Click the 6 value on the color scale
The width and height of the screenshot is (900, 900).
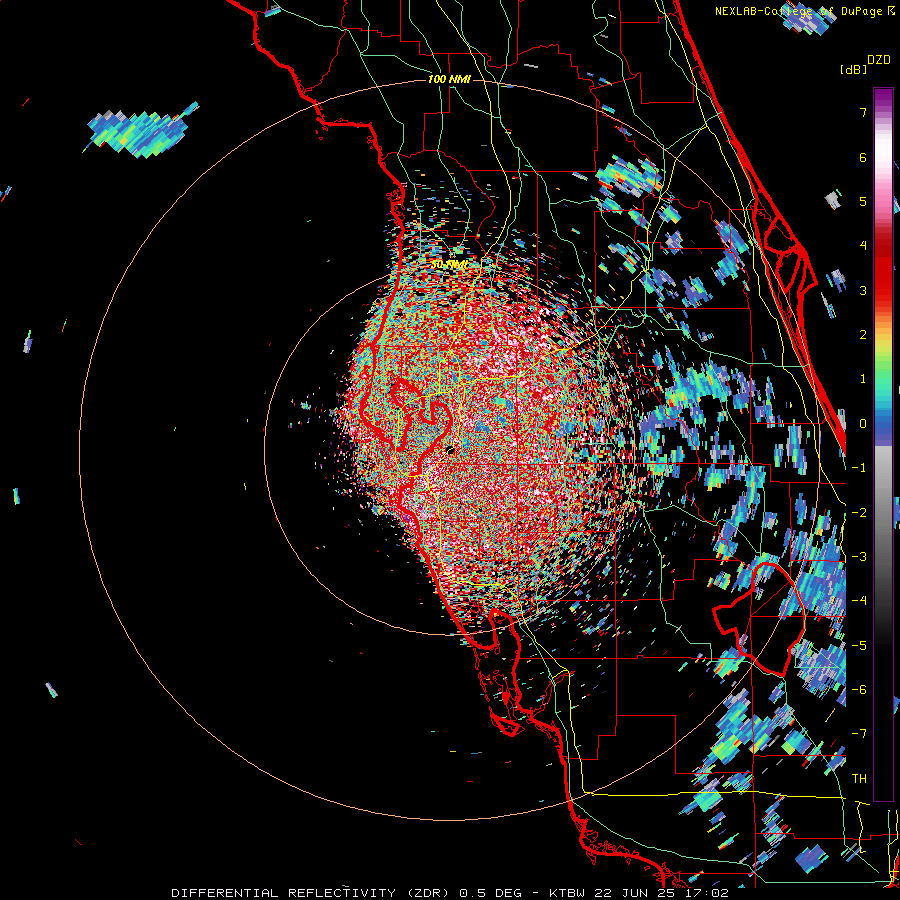pos(863,157)
